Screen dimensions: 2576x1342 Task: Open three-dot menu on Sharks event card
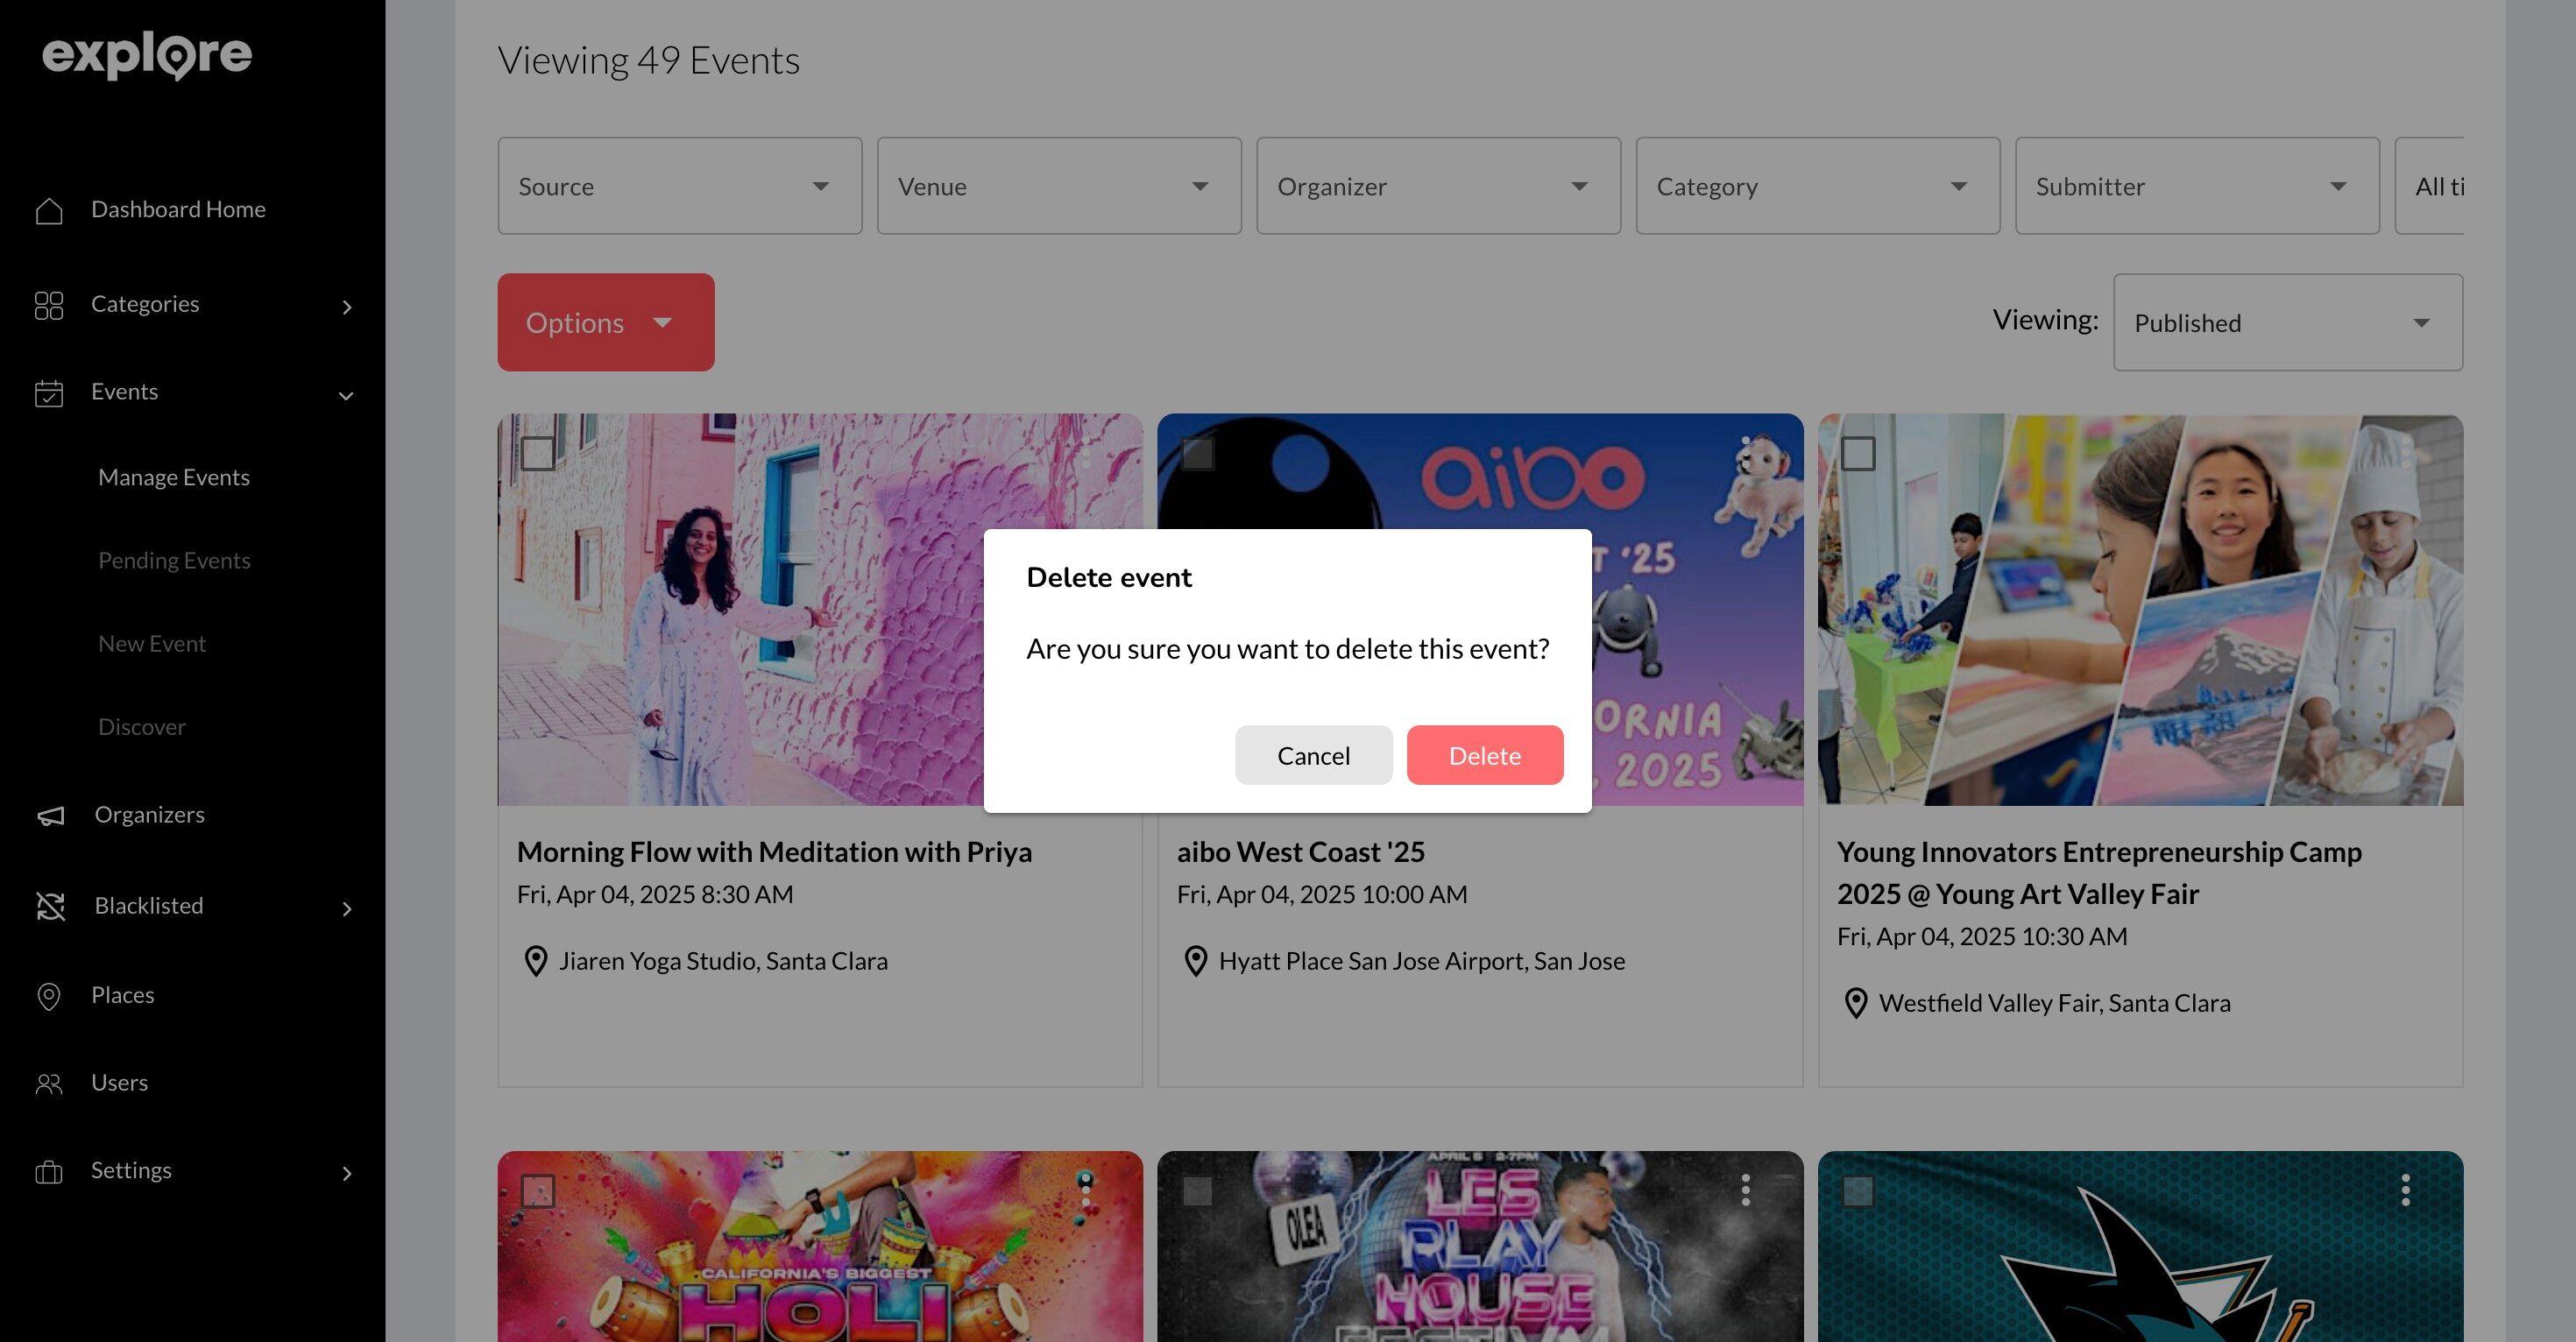click(2405, 1190)
